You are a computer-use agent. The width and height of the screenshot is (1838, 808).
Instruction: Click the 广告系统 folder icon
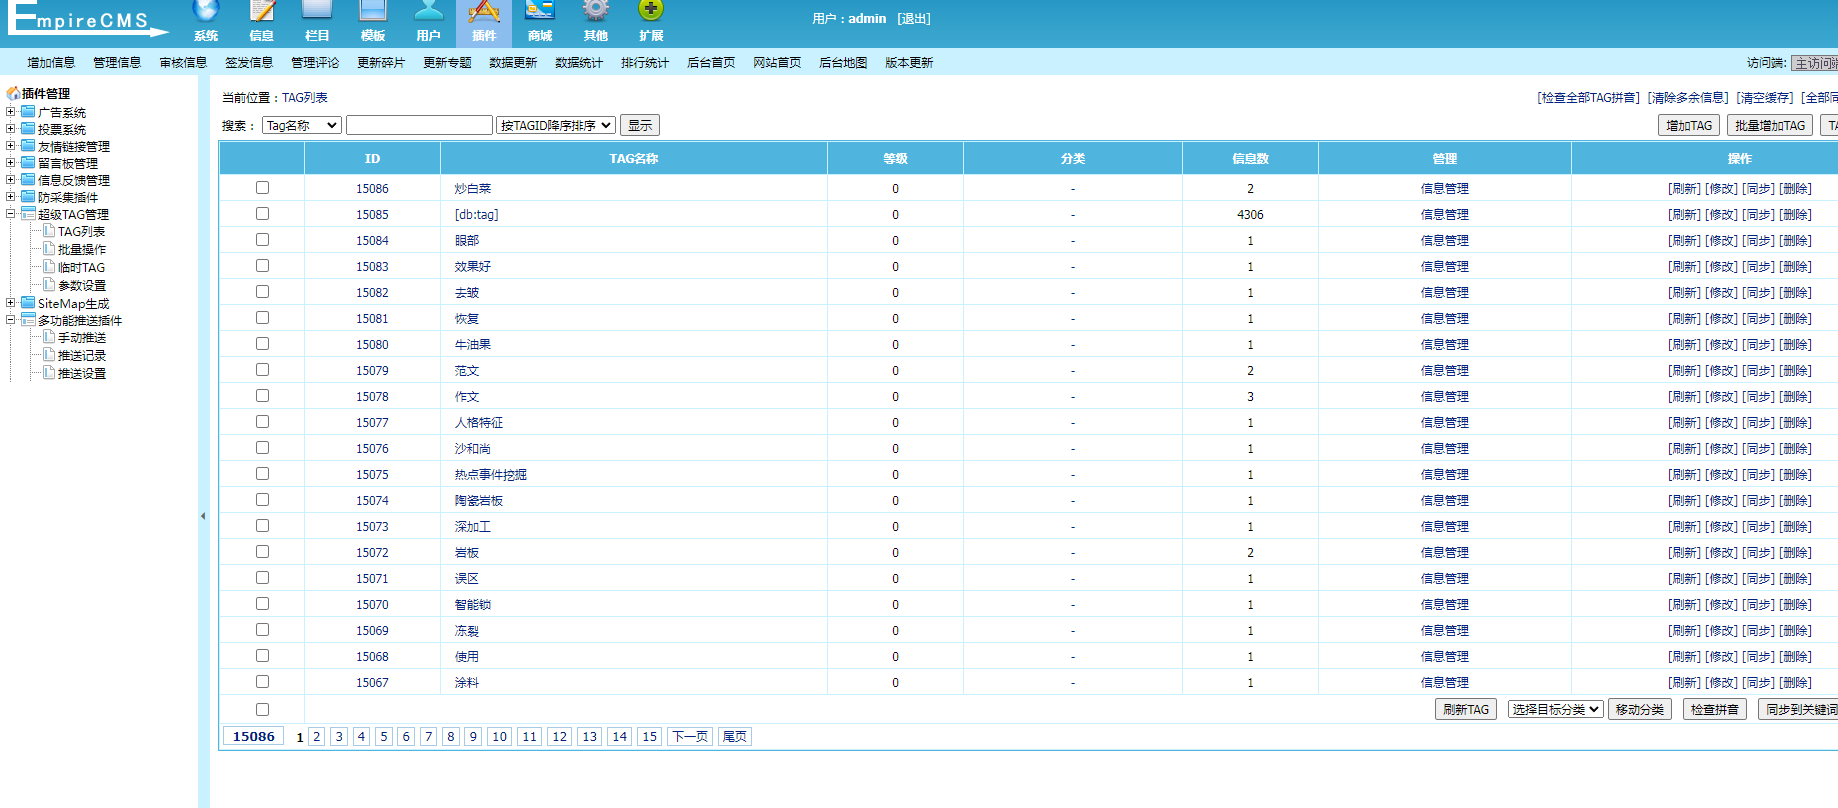pyautogui.click(x=28, y=112)
